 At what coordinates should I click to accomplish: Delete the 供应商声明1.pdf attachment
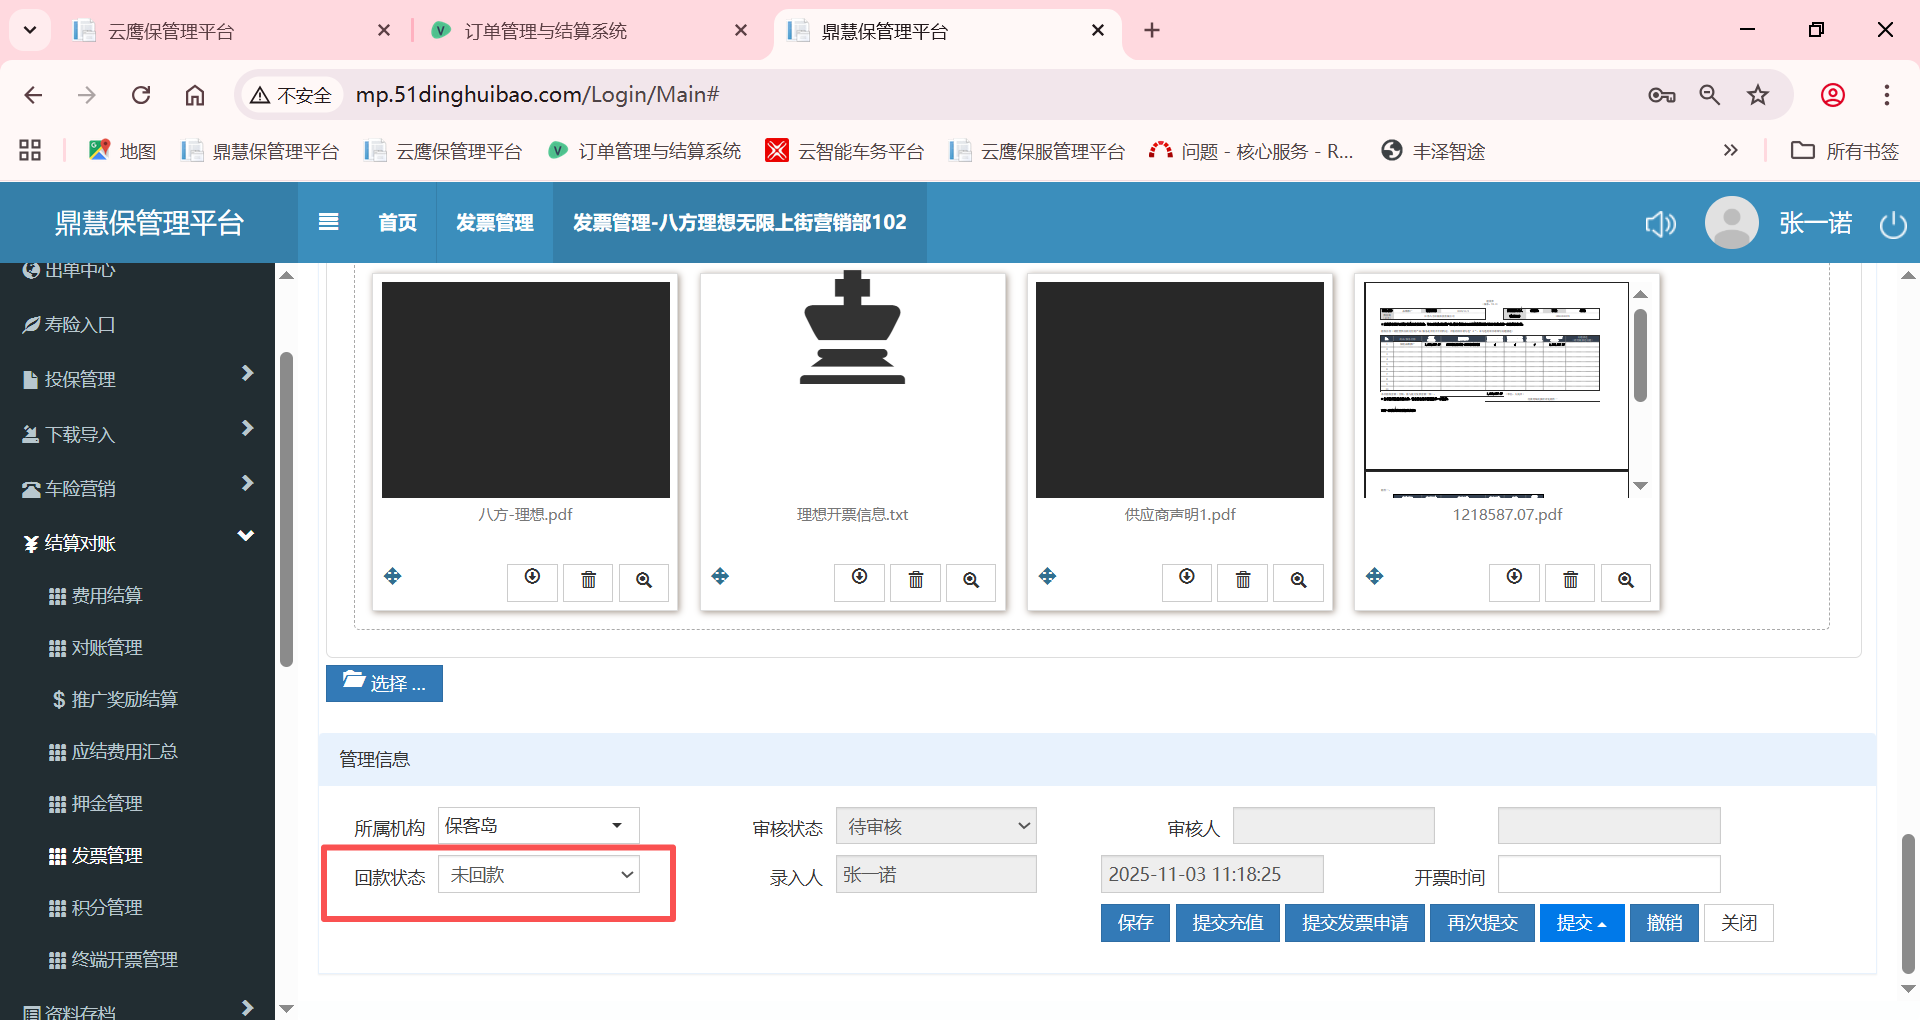pyautogui.click(x=1243, y=581)
